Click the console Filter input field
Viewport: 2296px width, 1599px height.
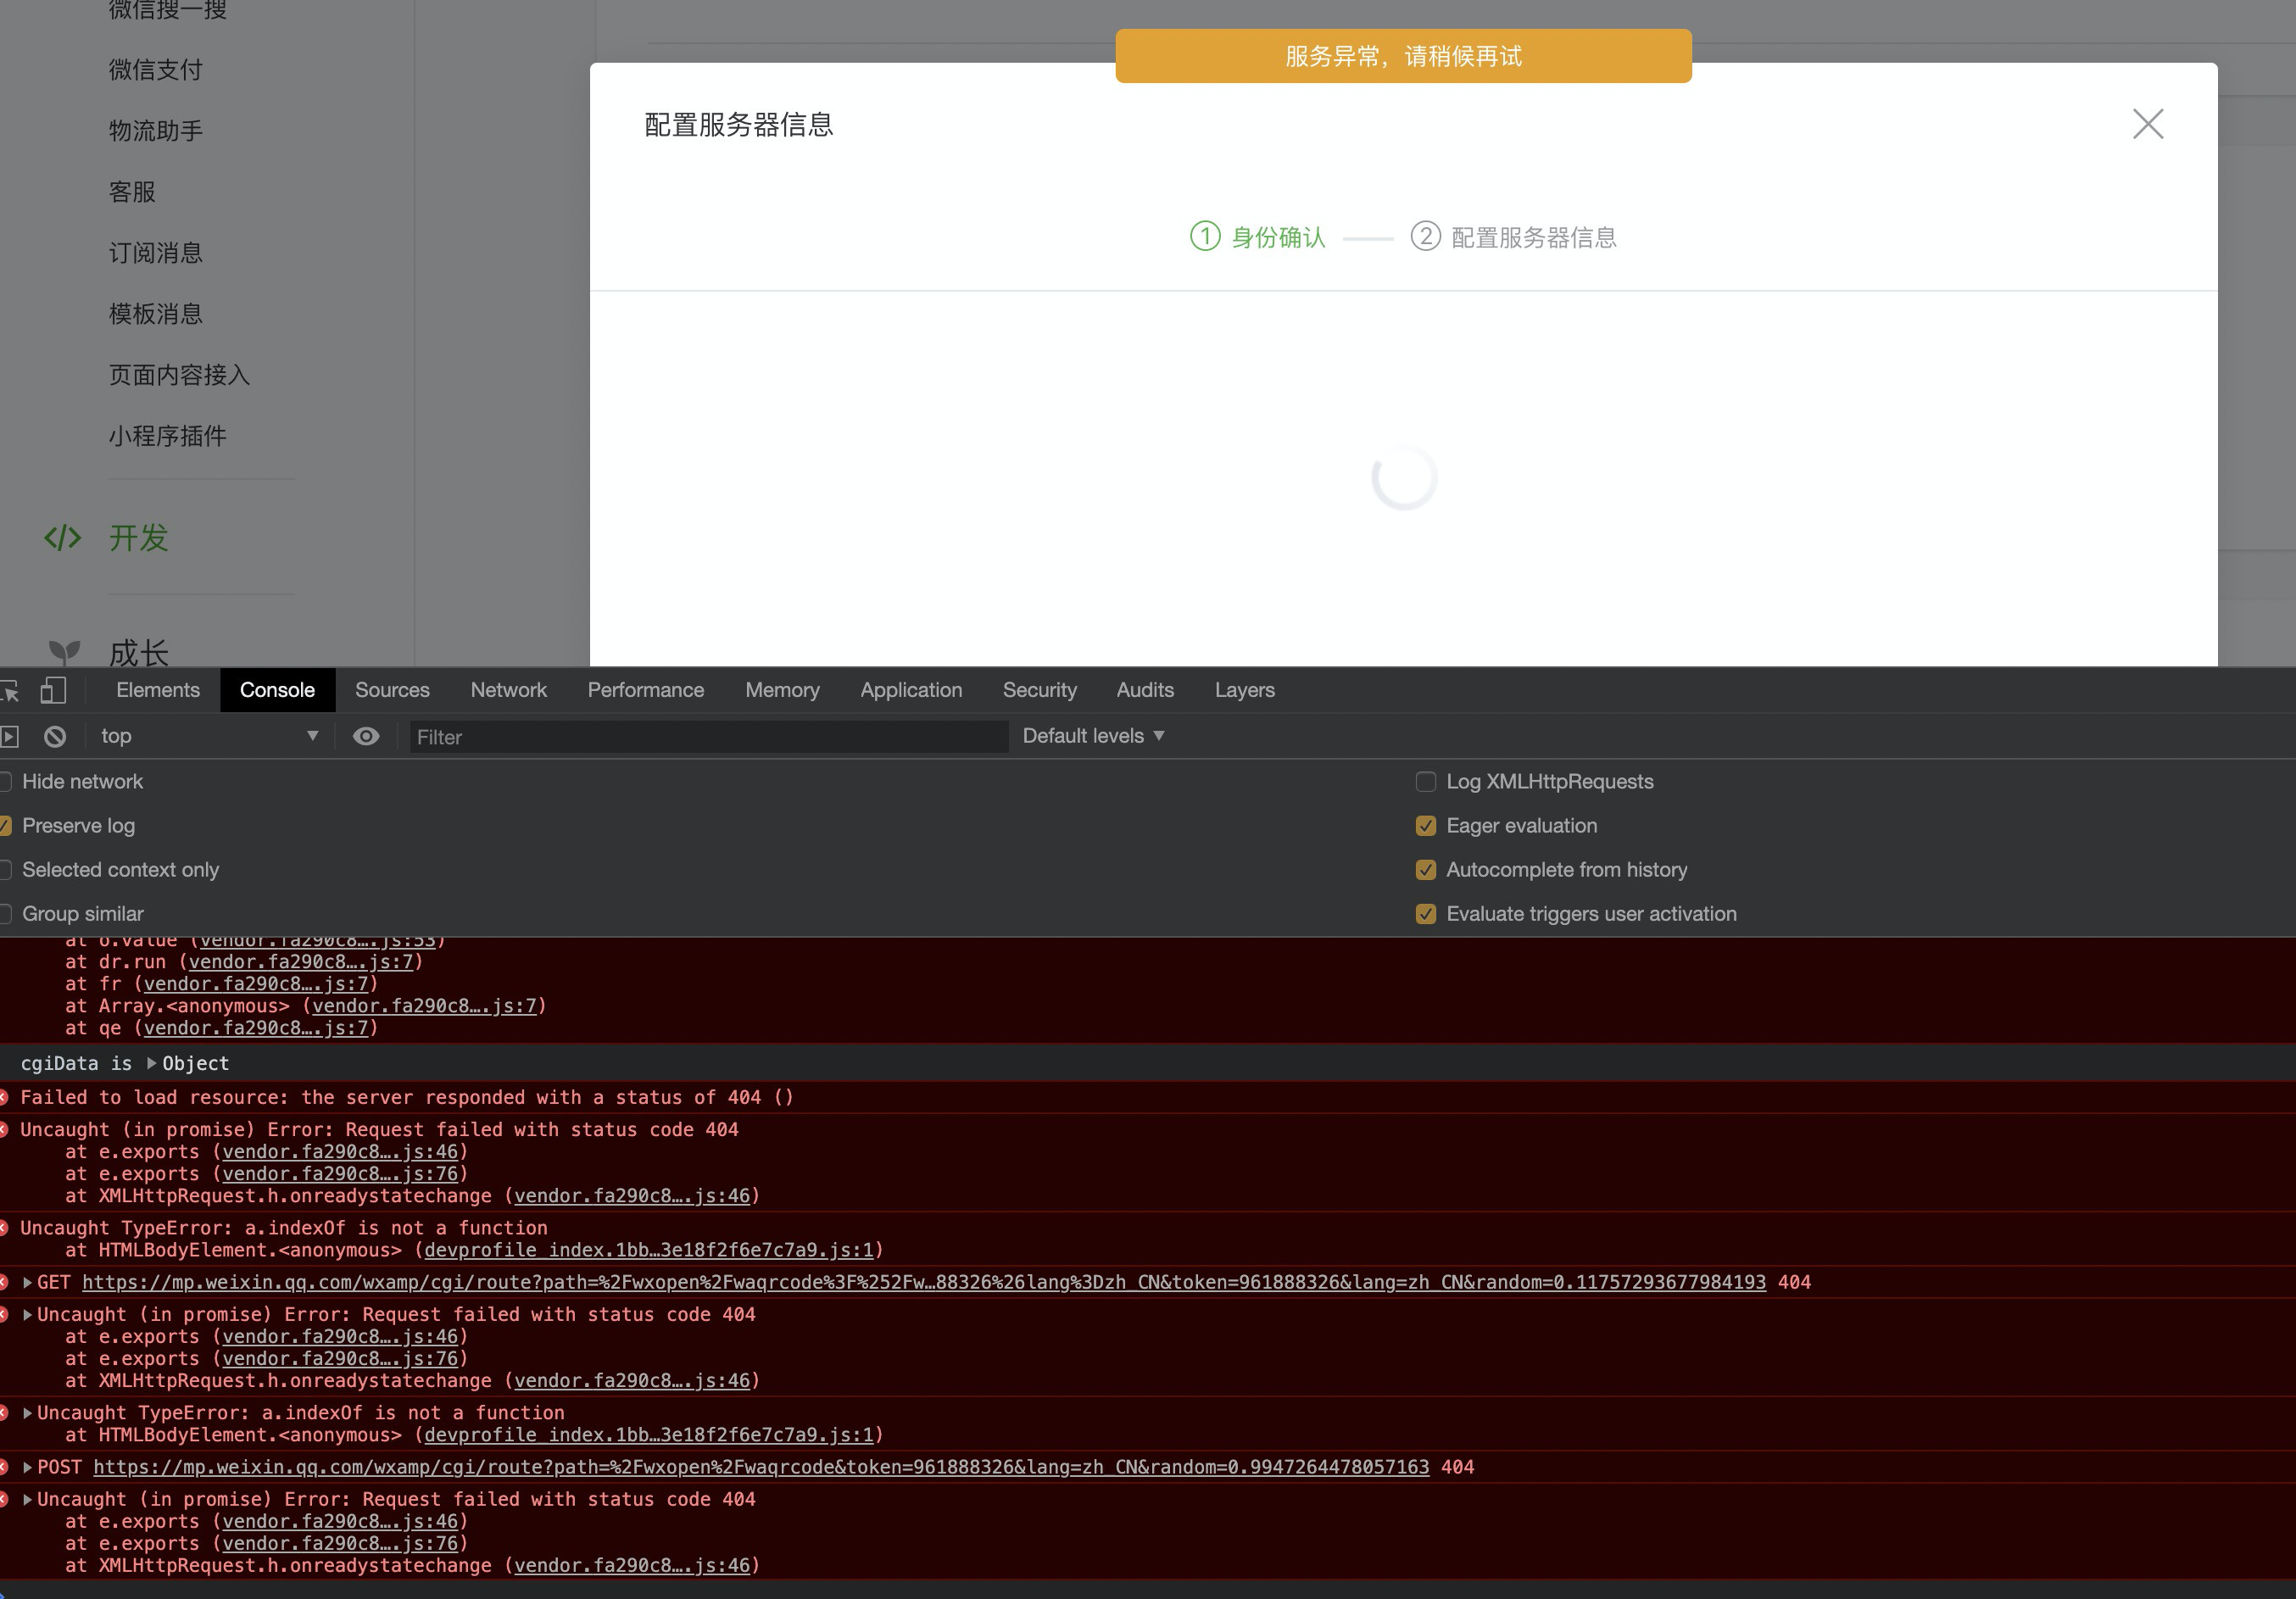click(708, 737)
